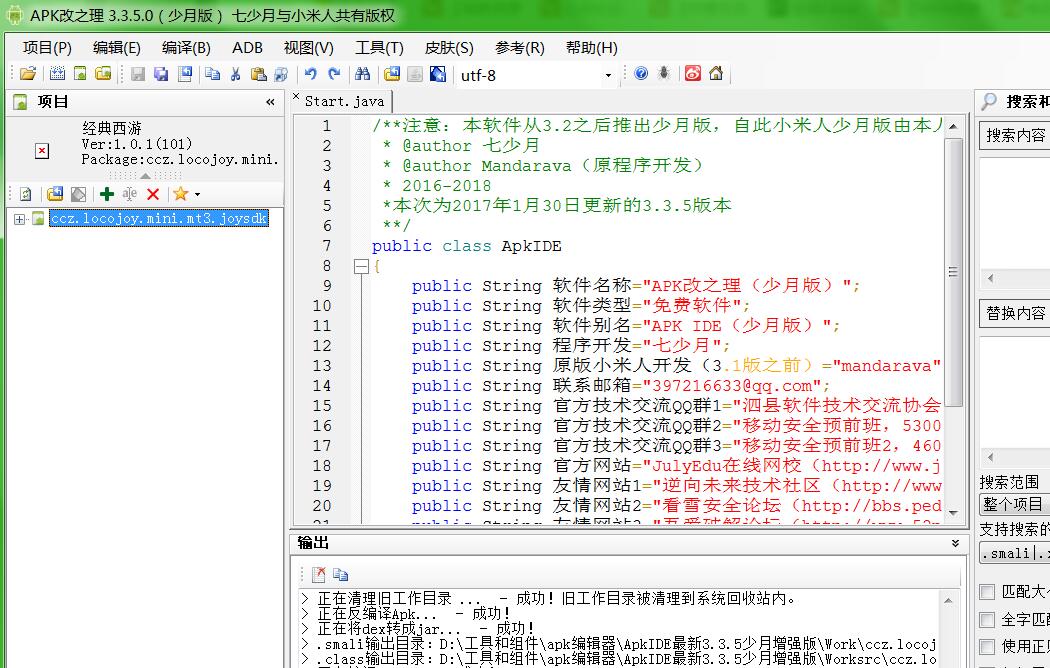Open the utf-8 encoding dropdown
Viewport: 1050px width, 668px height.
tap(607, 75)
